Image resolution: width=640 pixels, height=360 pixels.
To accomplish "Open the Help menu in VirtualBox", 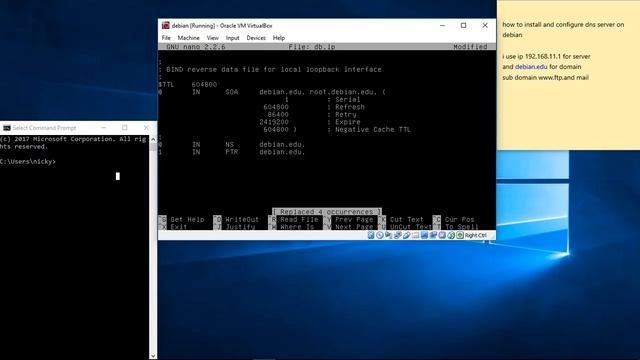I will [279, 38].
